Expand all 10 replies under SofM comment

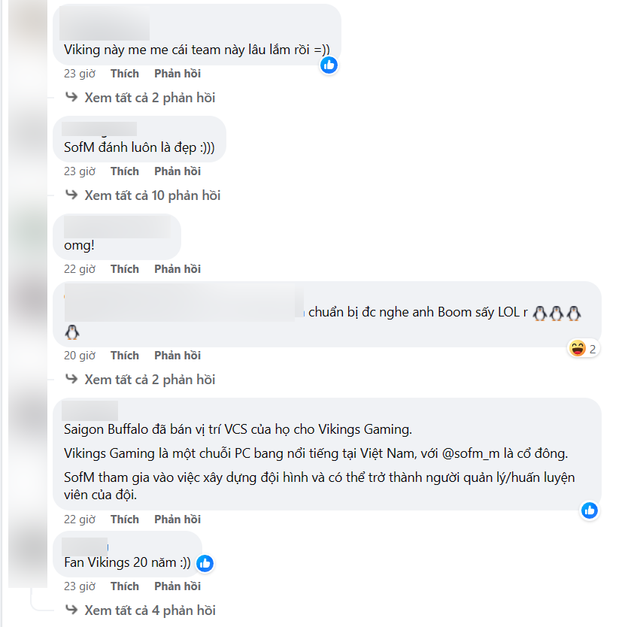point(152,195)
